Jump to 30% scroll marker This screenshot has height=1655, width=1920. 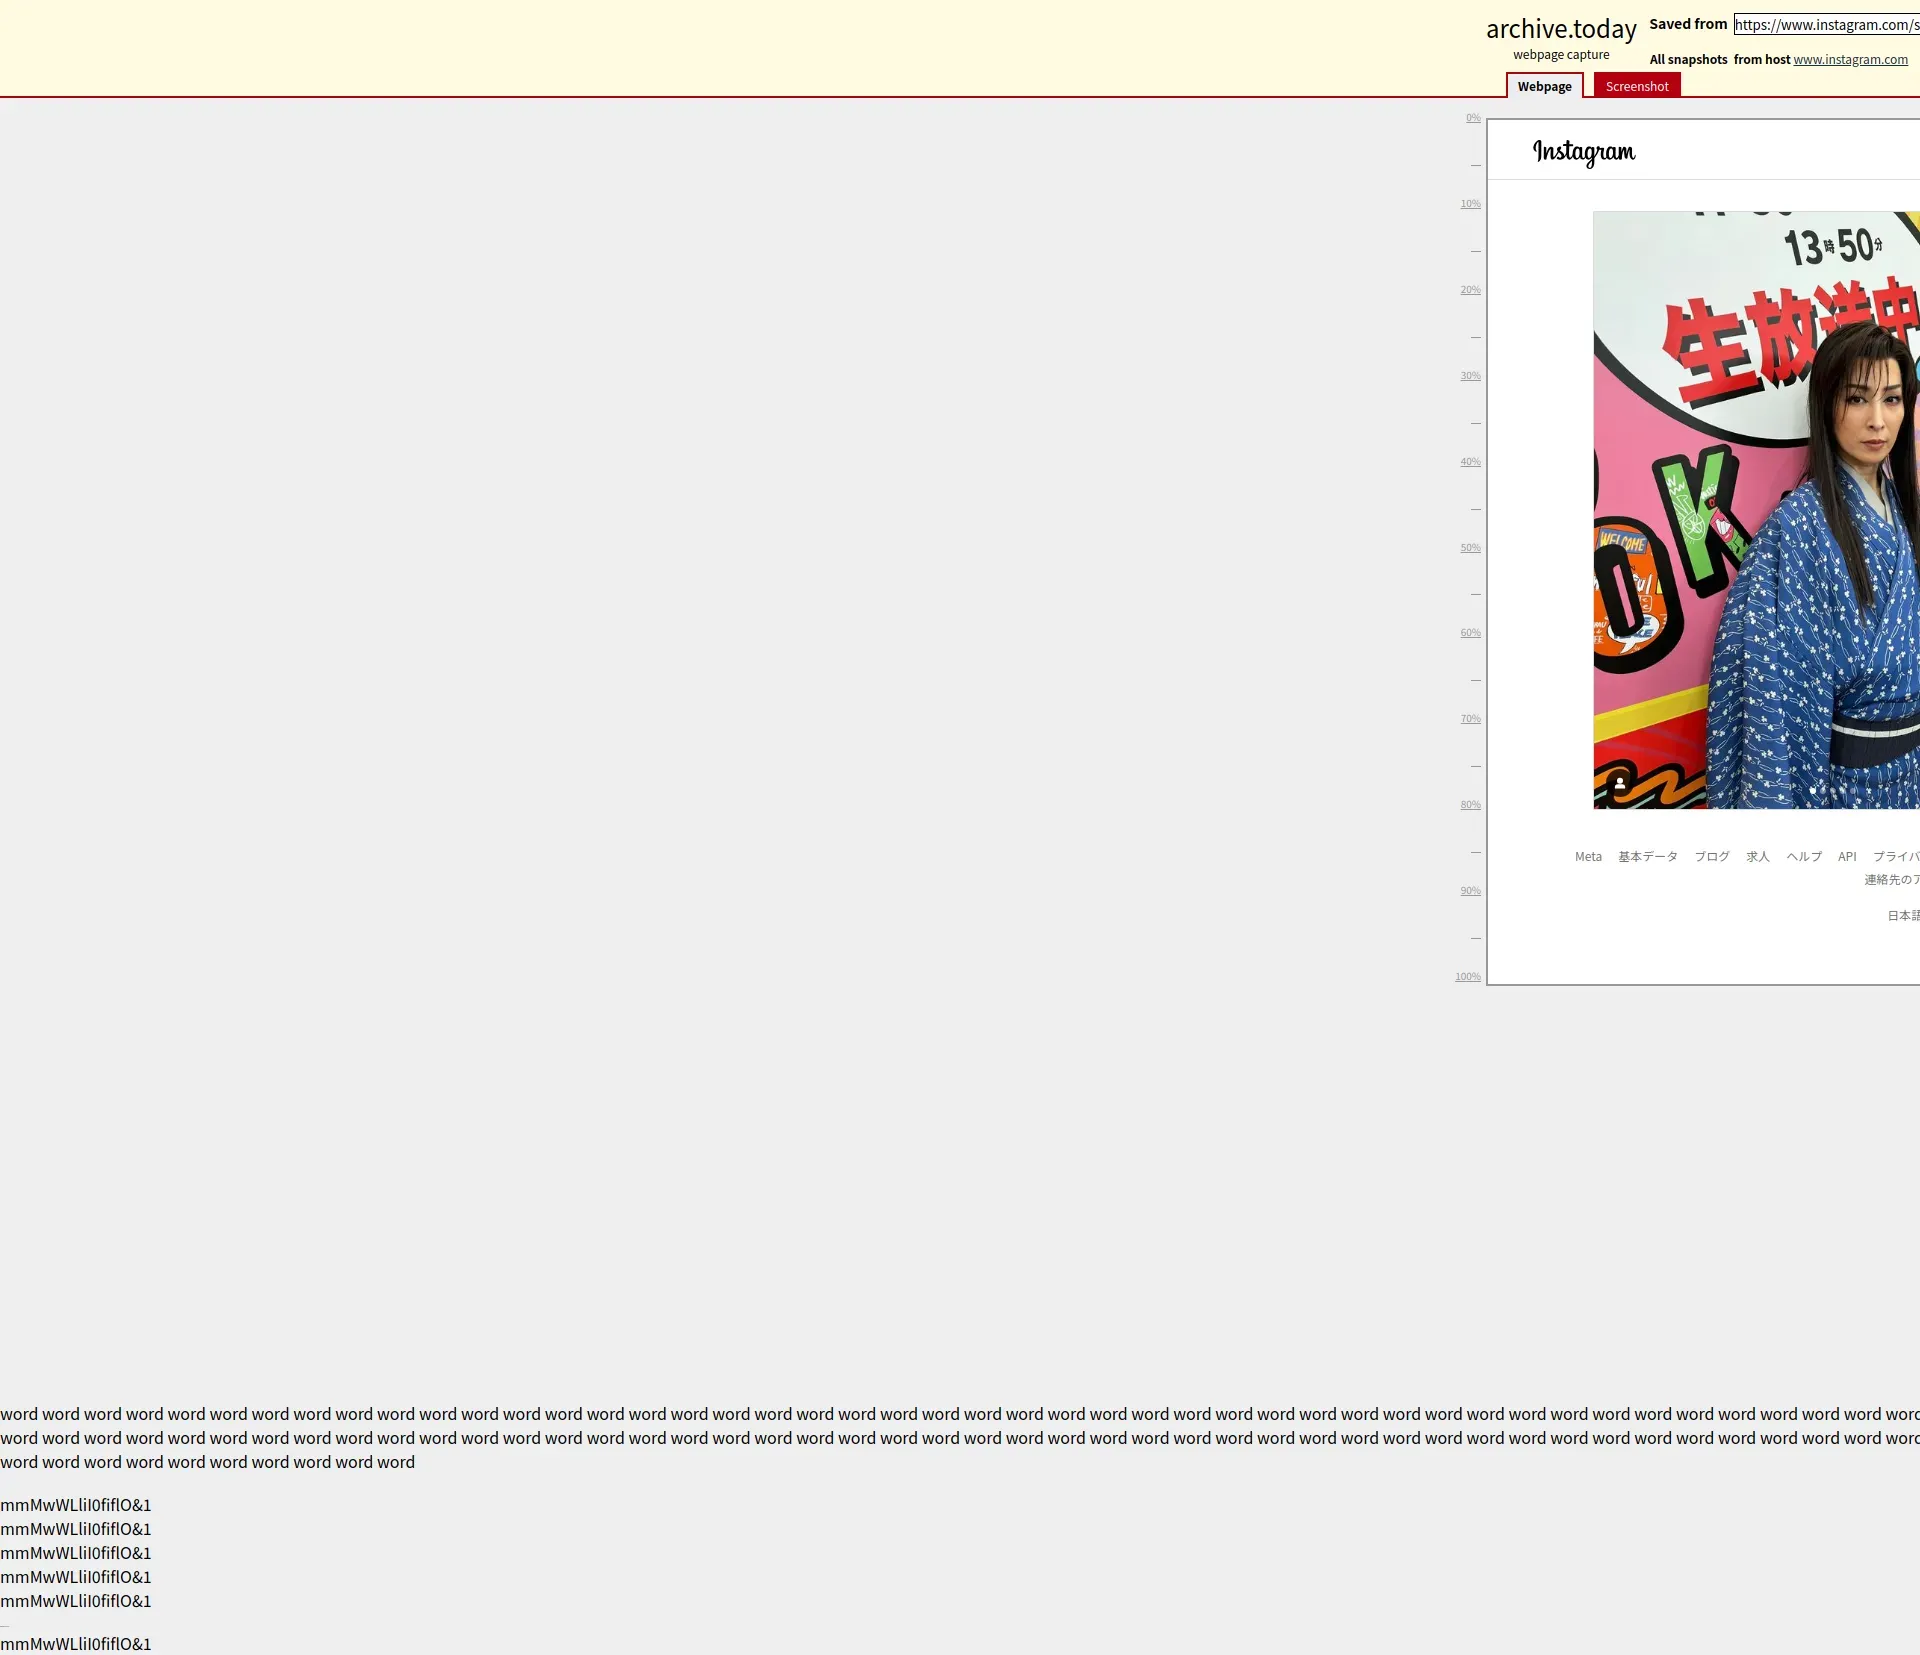tap(1470, 376)
